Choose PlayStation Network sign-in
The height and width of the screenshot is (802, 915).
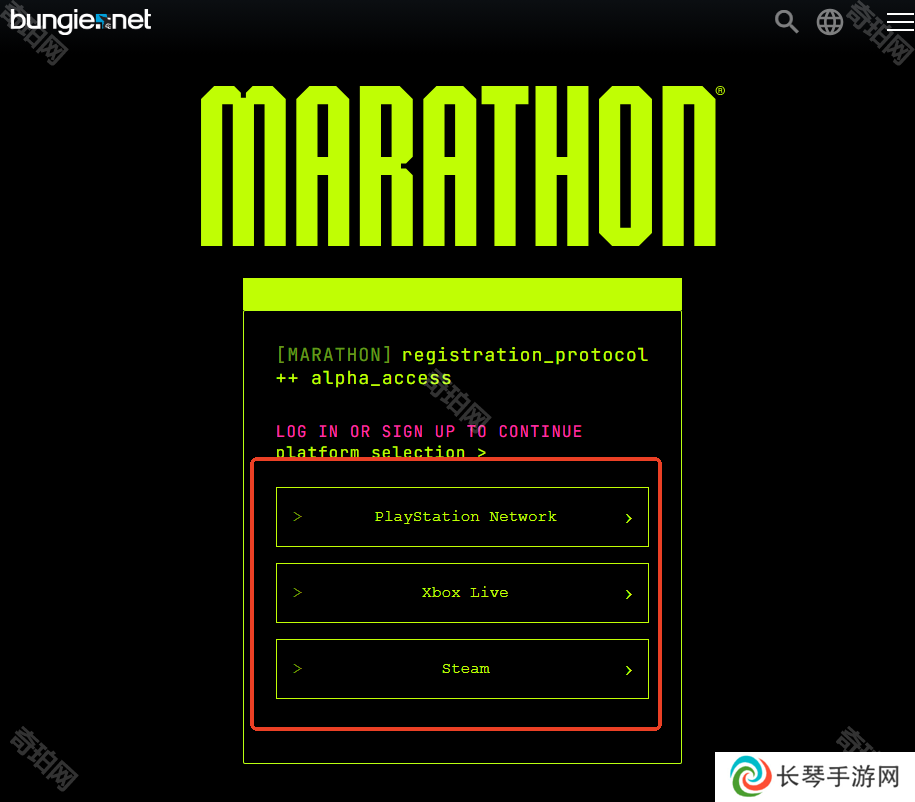coord(462,517)
